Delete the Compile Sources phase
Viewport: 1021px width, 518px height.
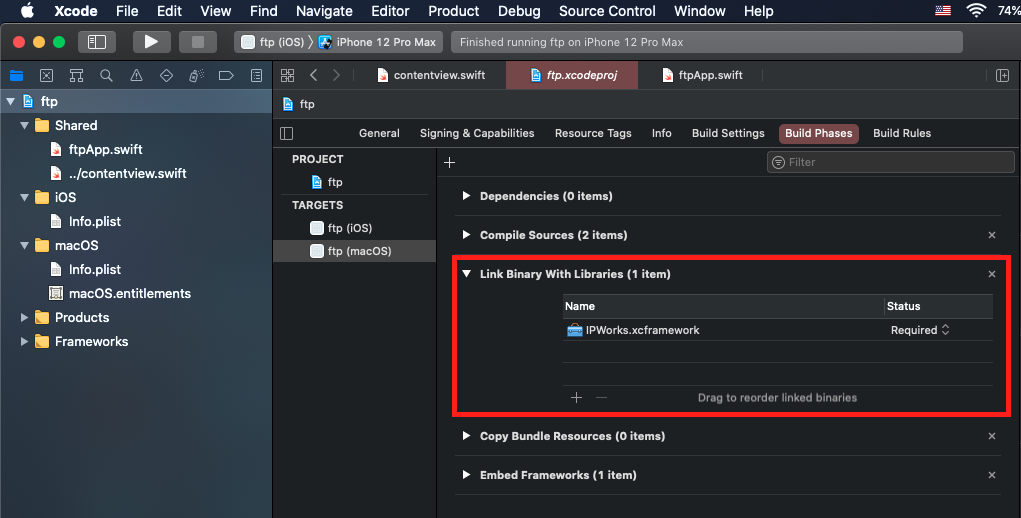(x=992, y=235)
